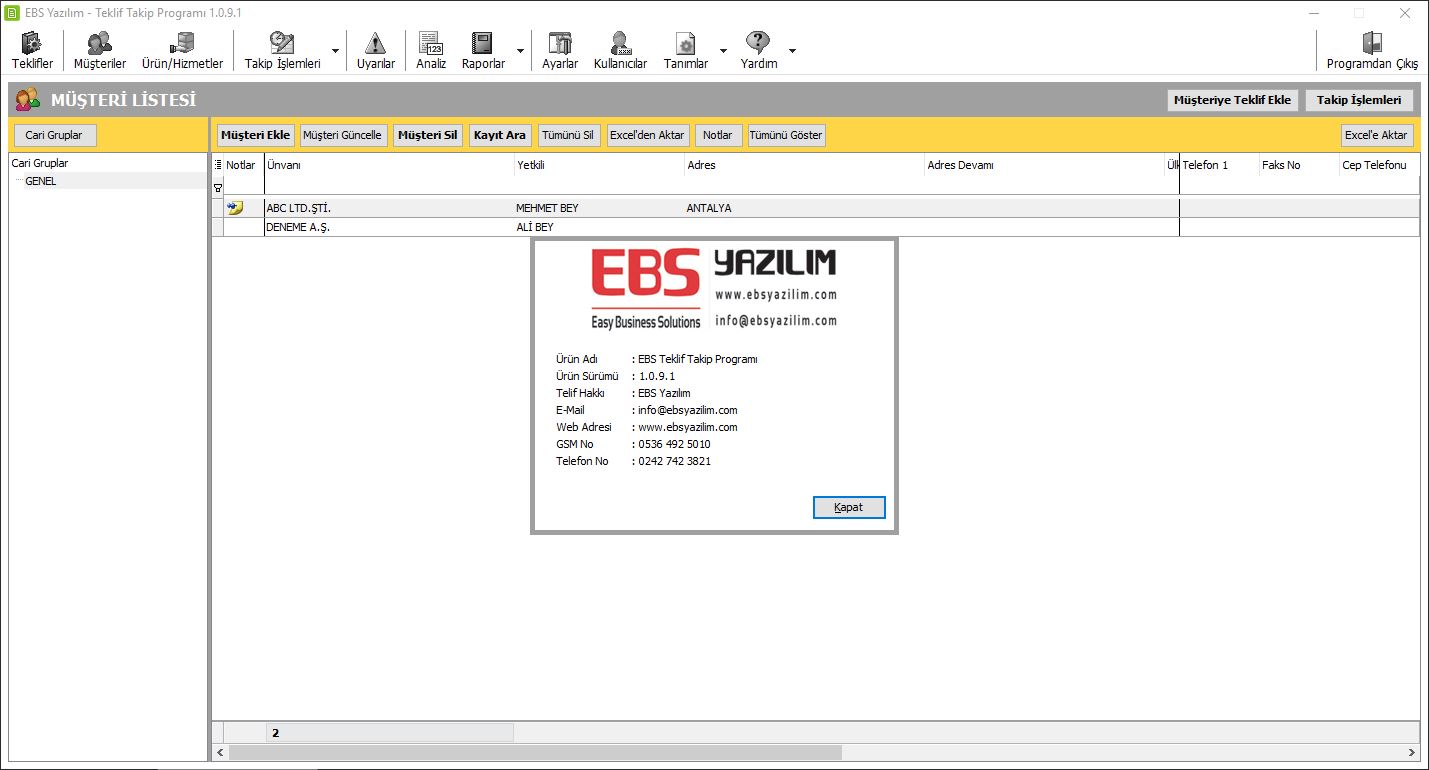Close the about dialog with Kapat
The height and width of the screenshot is (770, 1429).
tap(849, 508)
